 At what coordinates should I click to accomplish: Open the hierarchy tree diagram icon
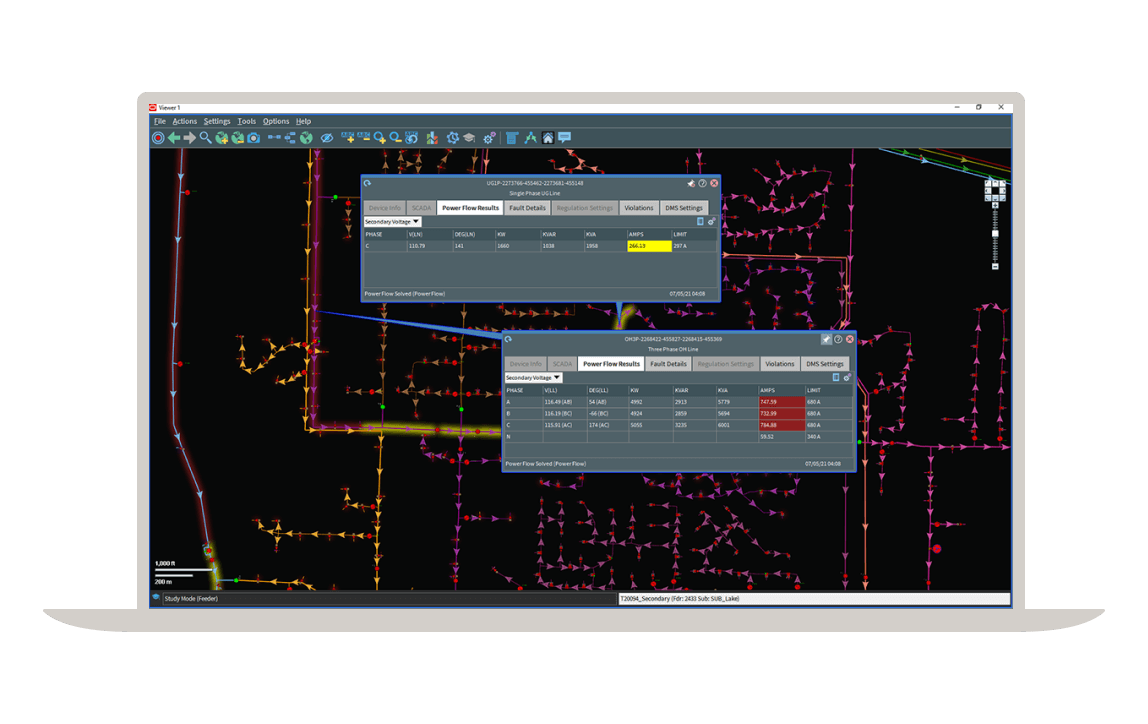point(290,138)
